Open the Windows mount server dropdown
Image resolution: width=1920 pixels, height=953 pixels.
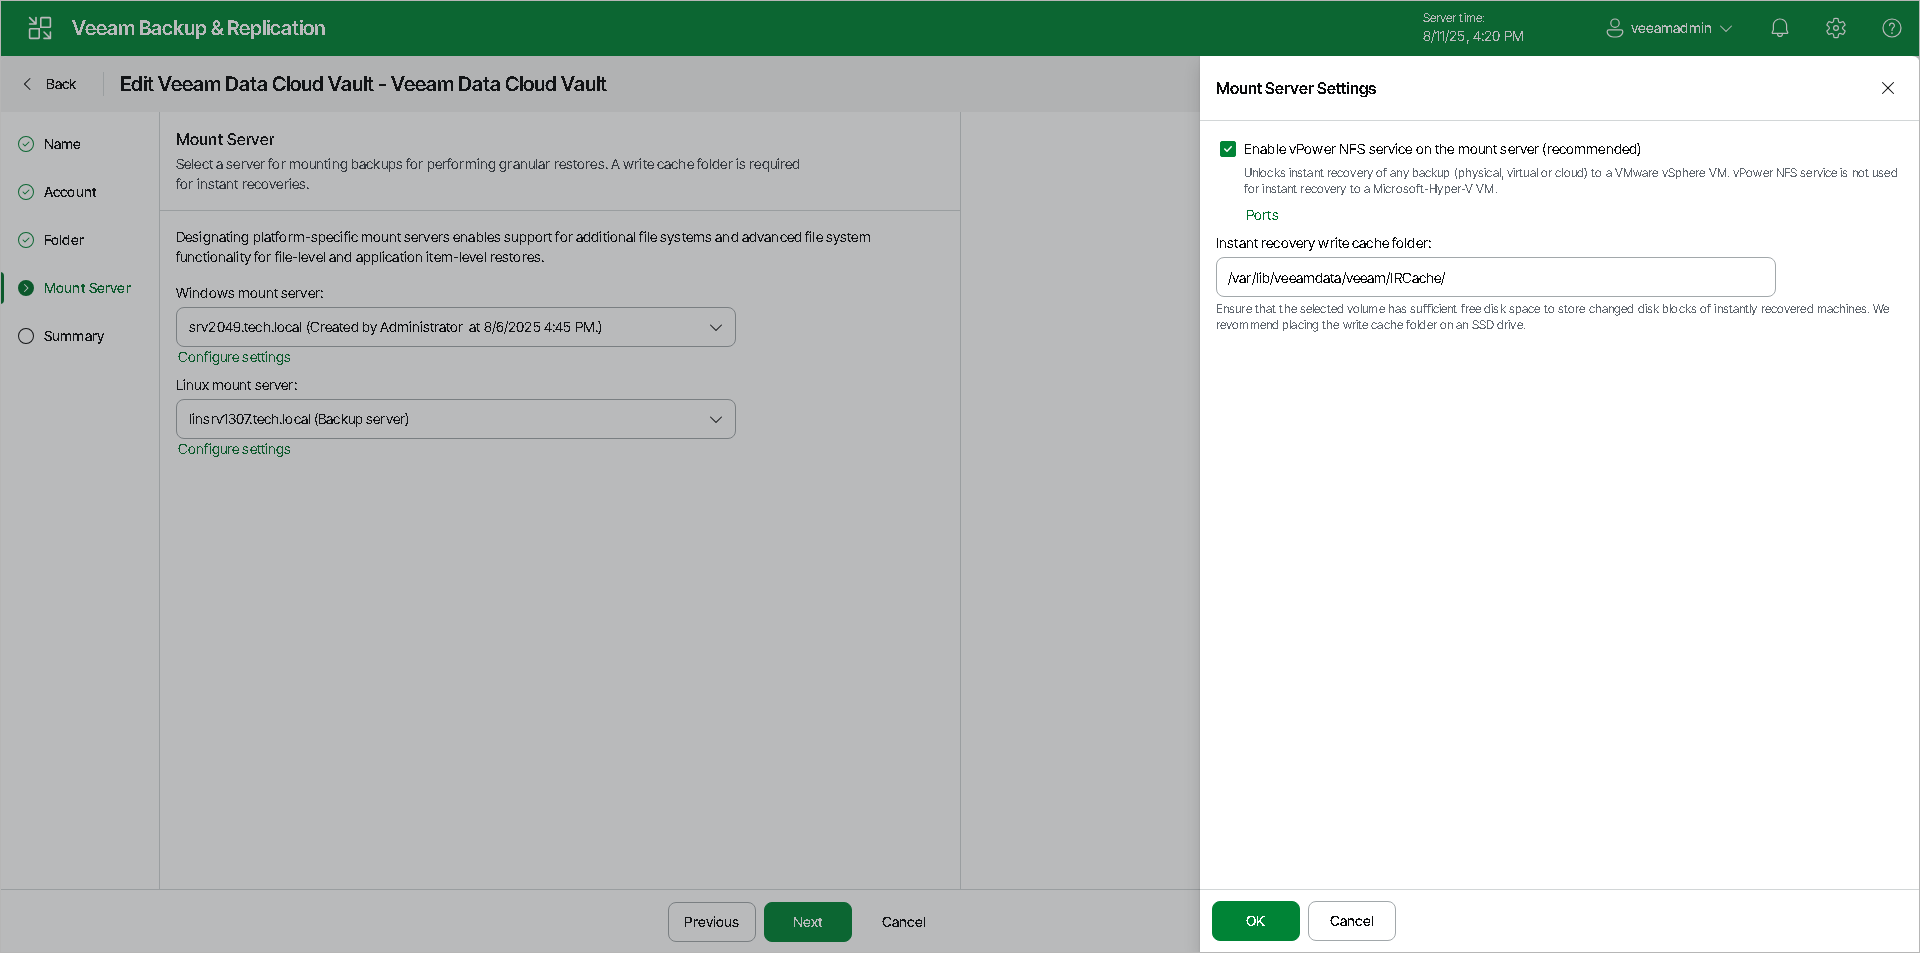456,327
